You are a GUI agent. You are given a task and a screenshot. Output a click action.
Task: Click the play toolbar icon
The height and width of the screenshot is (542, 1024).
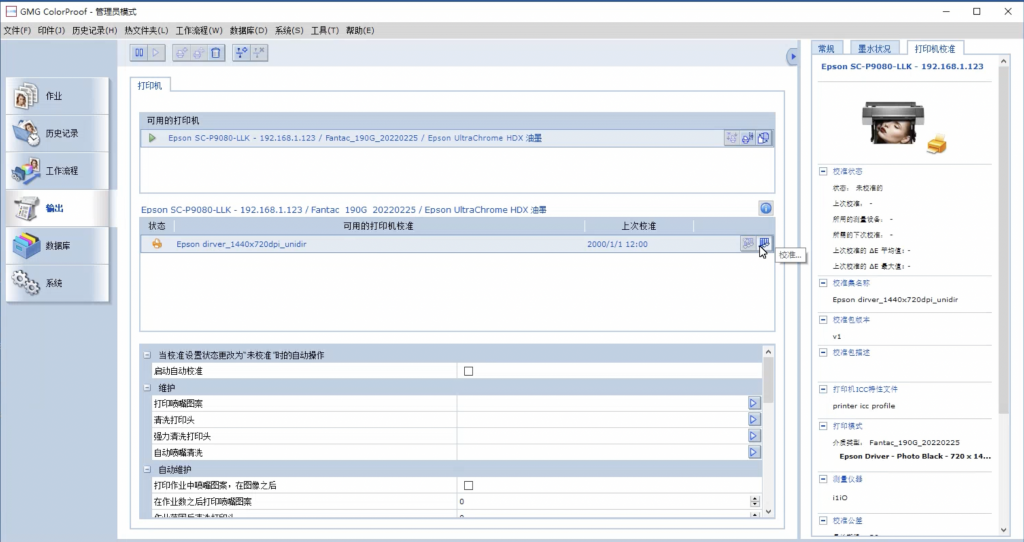click(156, 53)
